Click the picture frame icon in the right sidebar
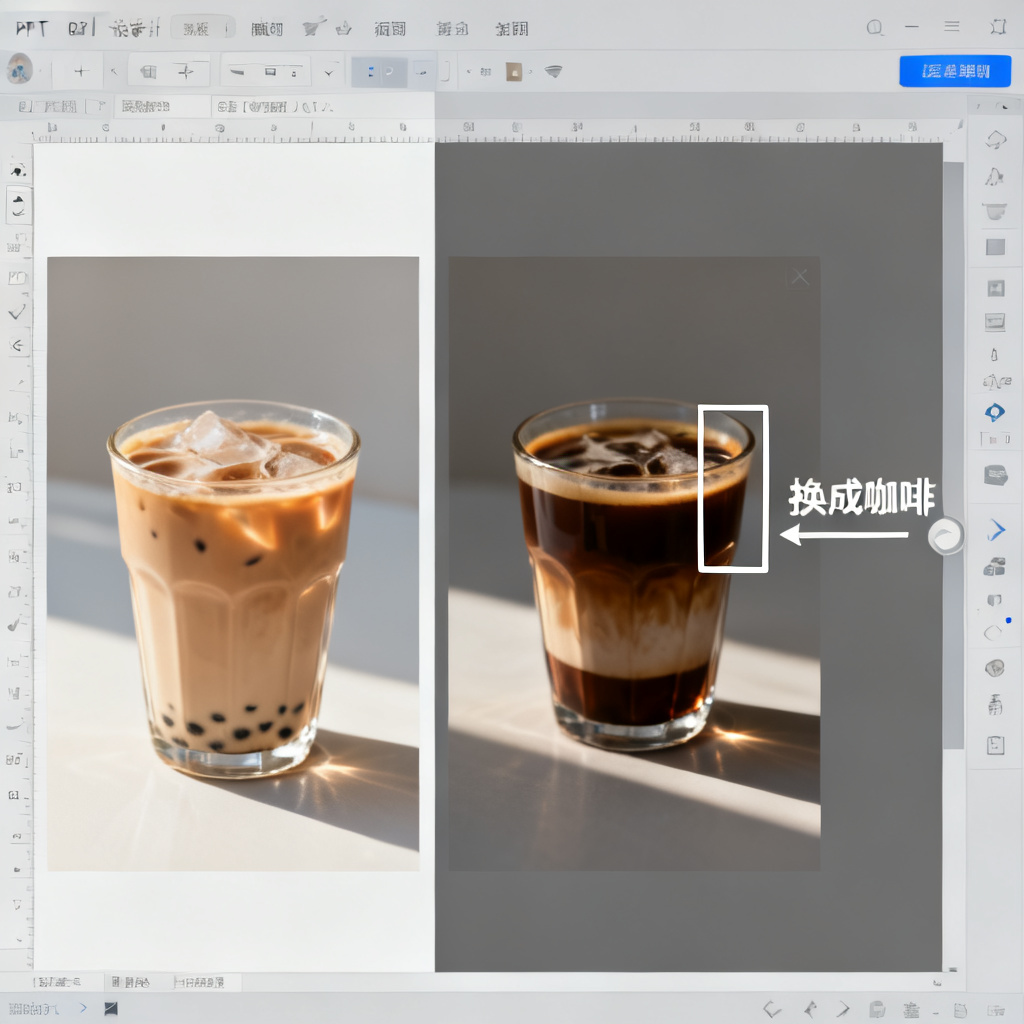 point(996,288)
